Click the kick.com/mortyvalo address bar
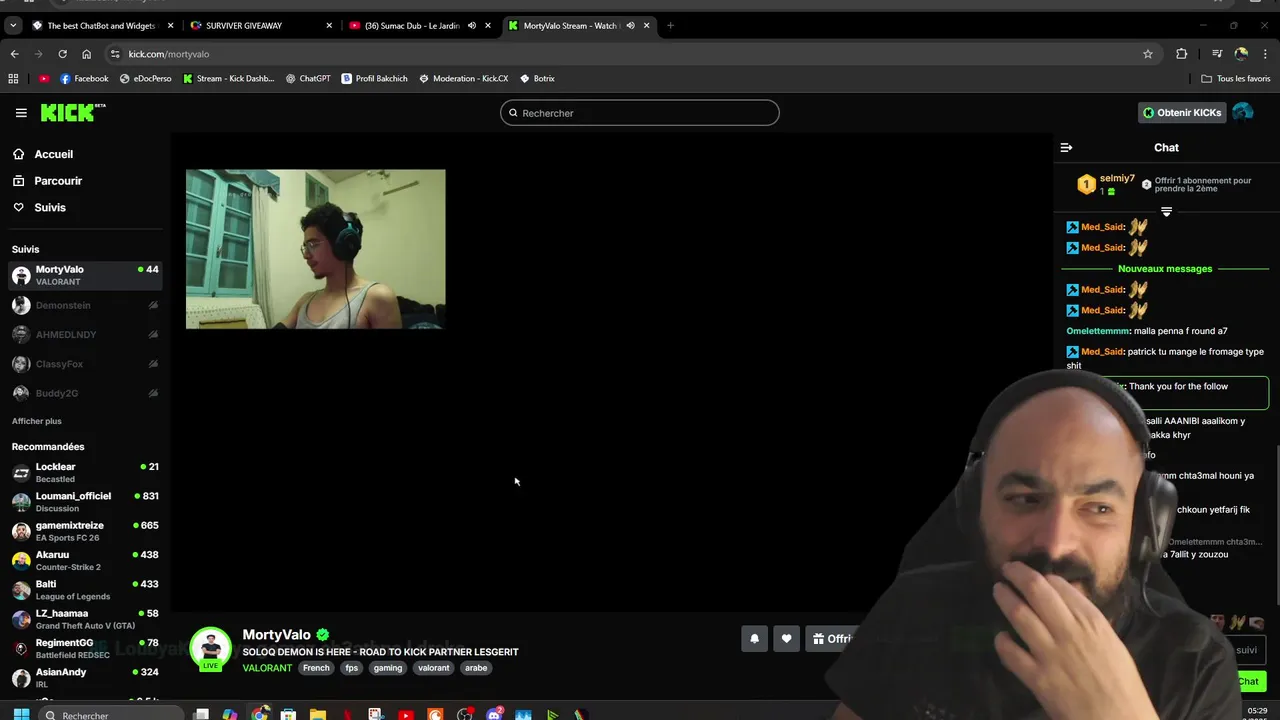 [x=620, y=54]
